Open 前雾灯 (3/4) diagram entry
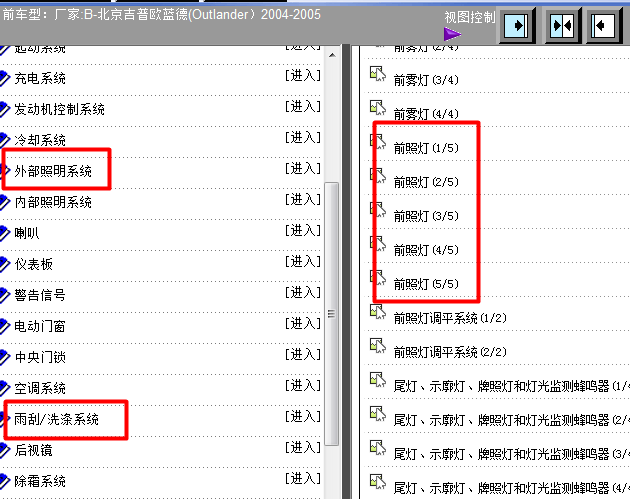The image size is (630, 499). [x=426, y=80]
